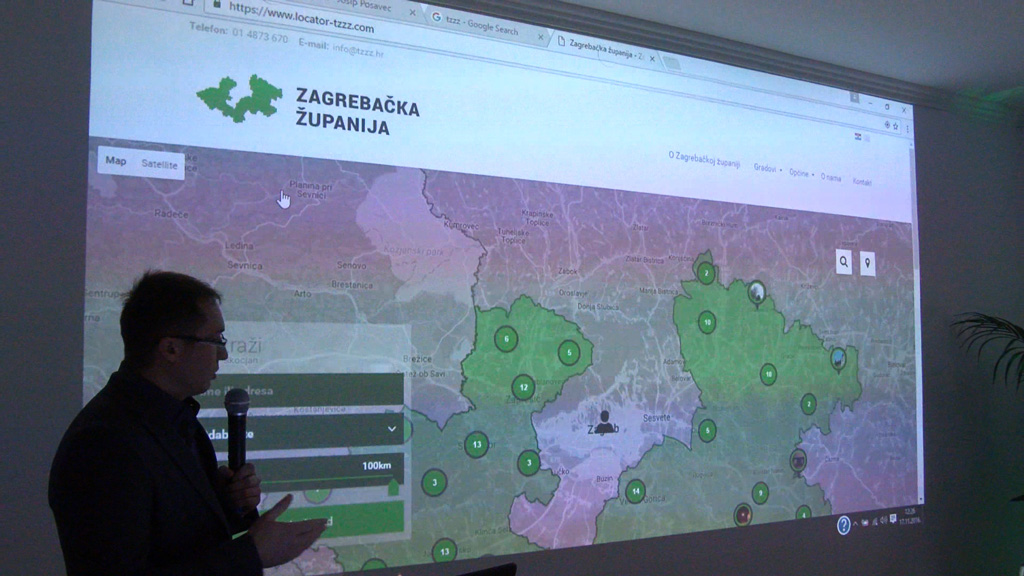Click the magnifier search button on the map
The height and width of the screenshot is (576, 1024).
[x=844, y=263]
